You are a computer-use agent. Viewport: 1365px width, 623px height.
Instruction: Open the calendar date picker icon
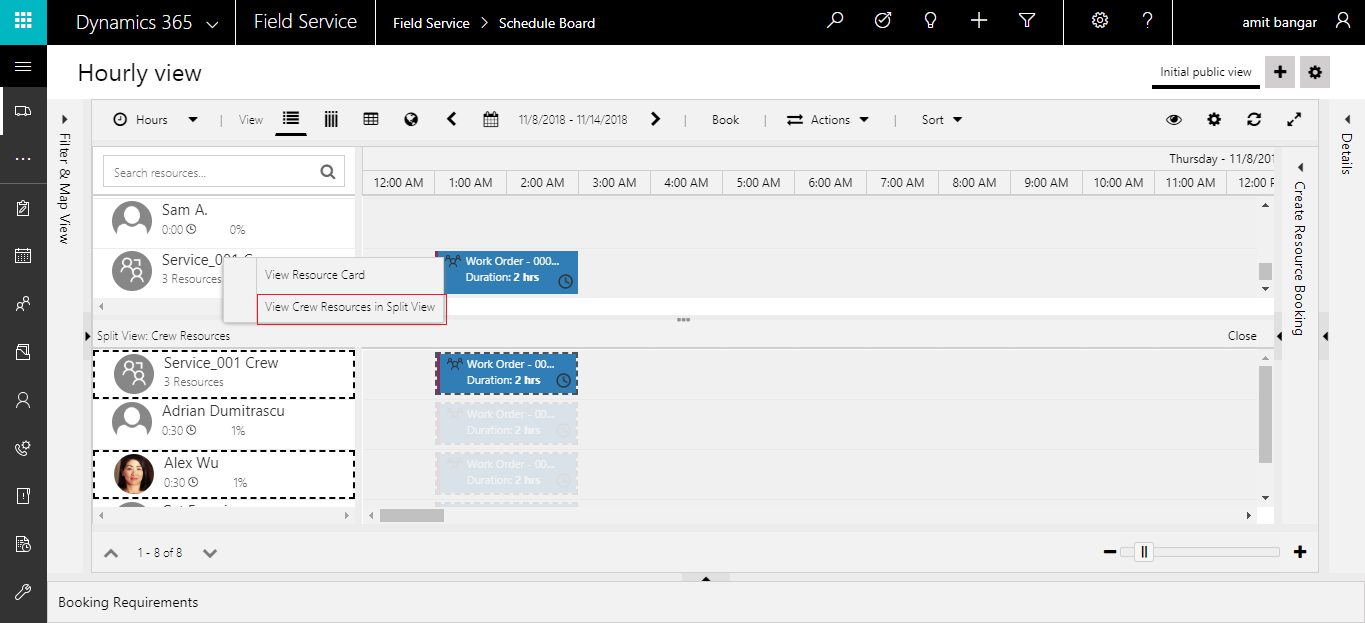tap(491, 119)
